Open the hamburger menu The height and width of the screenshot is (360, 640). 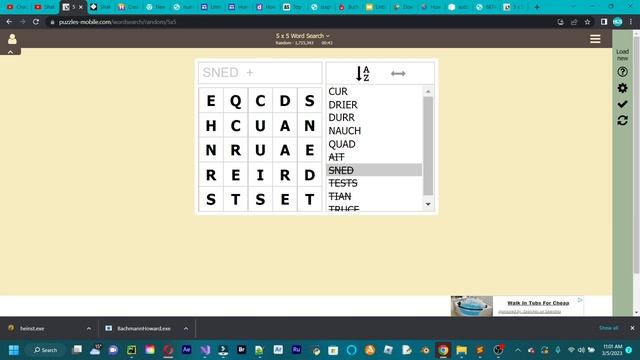(595, 39)
